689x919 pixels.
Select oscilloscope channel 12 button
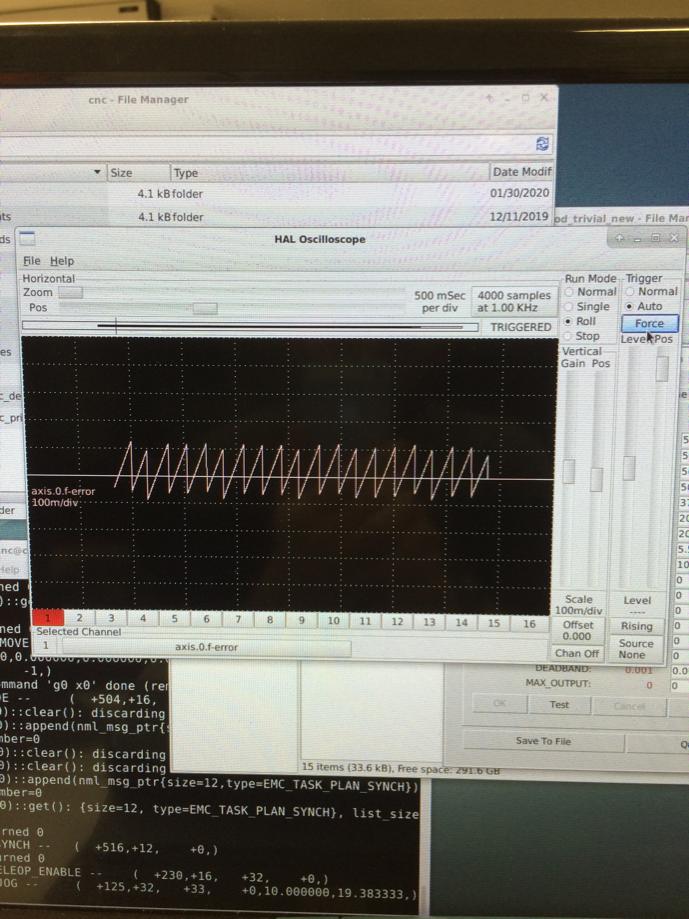coord(397,621)
